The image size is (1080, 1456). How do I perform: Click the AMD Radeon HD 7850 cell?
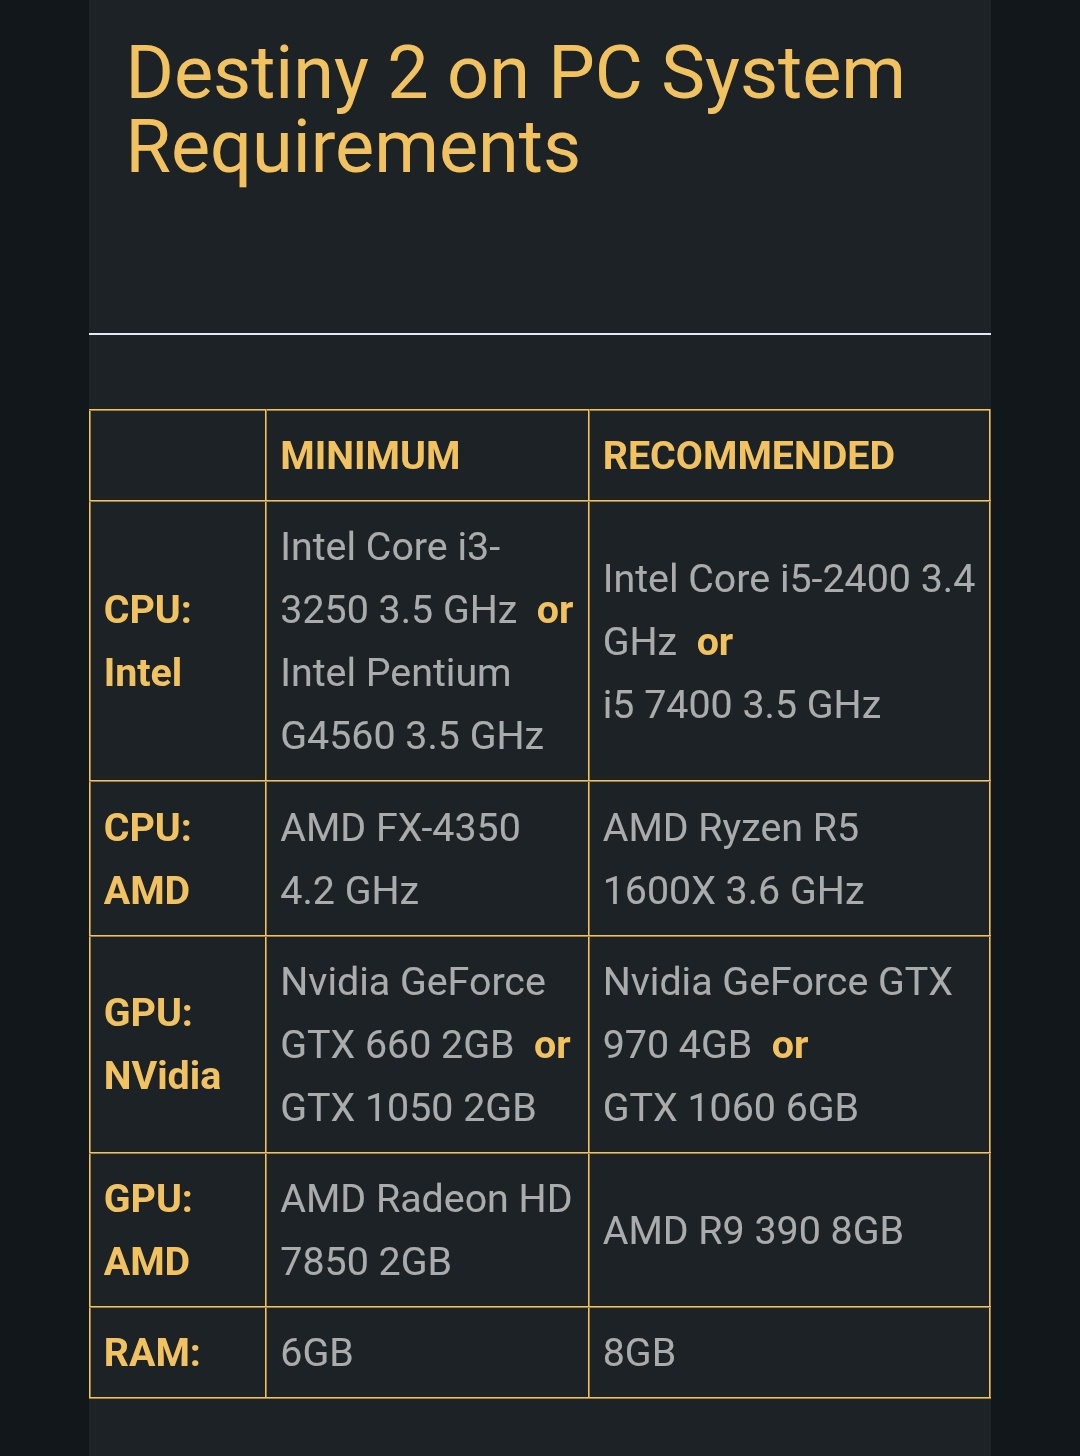(425, 1230)
